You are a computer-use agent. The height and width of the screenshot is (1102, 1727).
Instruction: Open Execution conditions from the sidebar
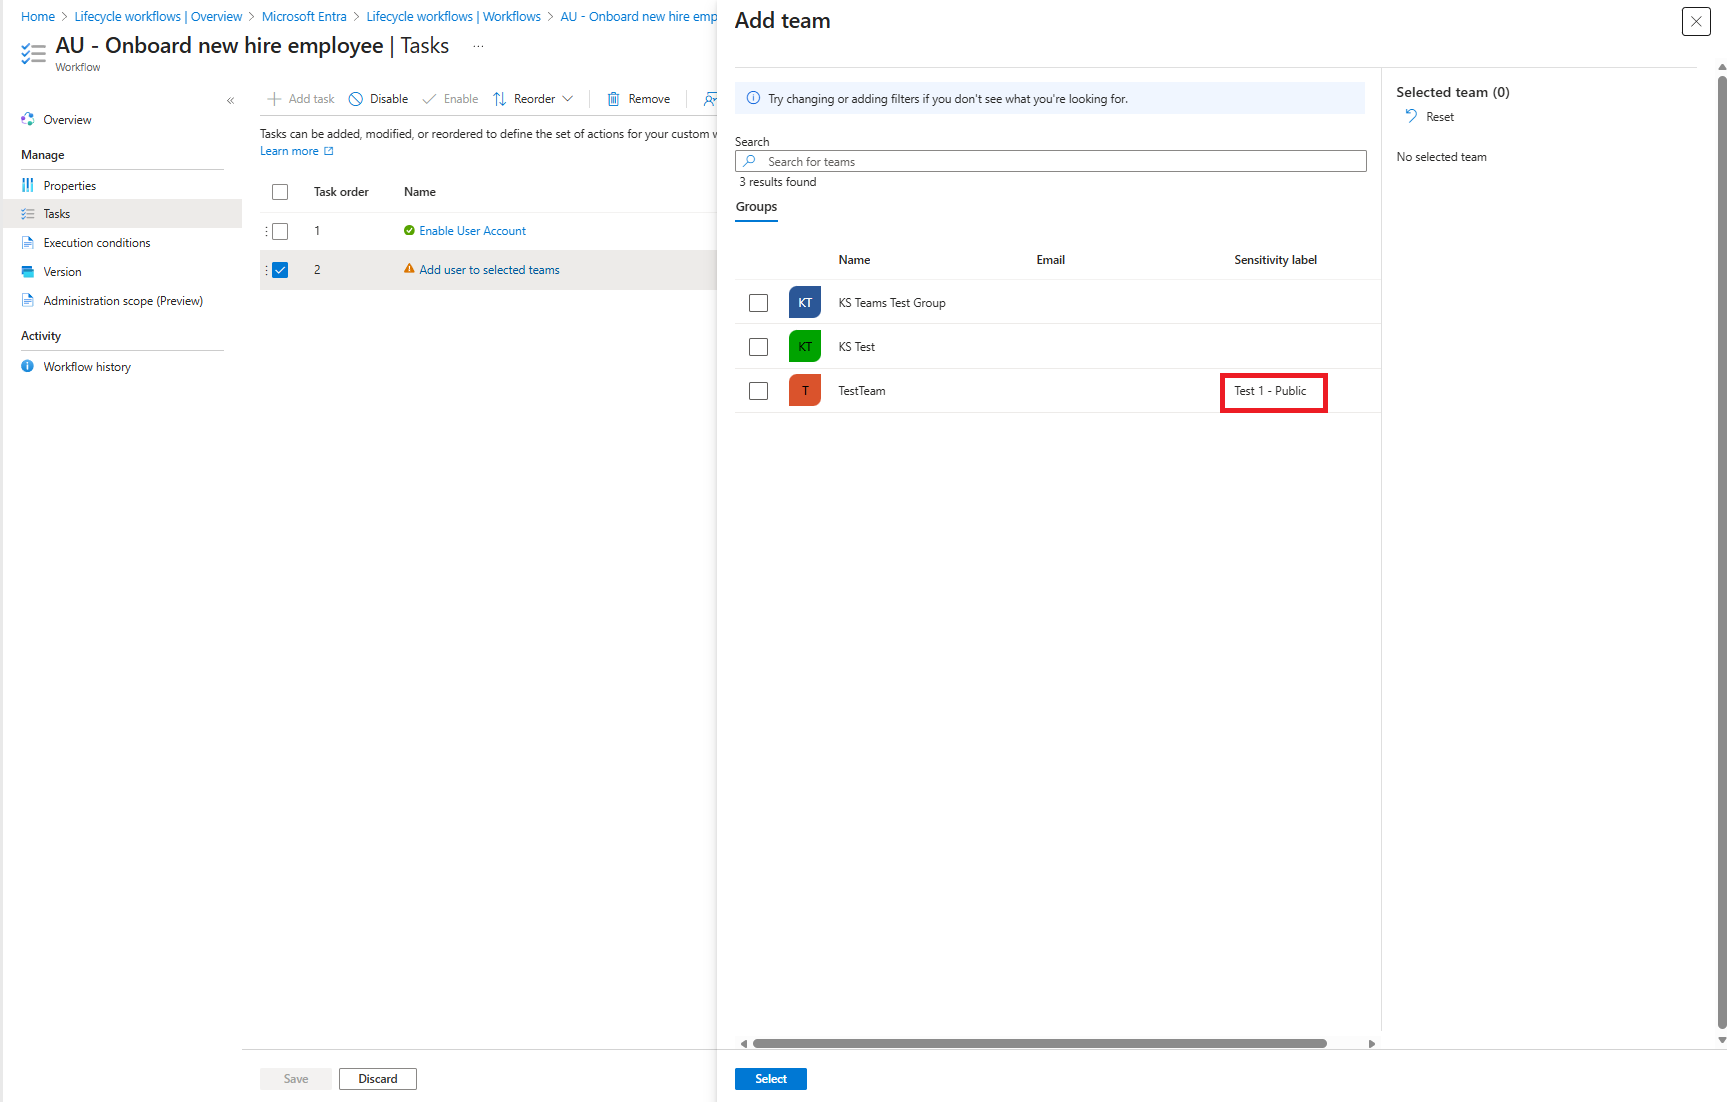point(96,242)
